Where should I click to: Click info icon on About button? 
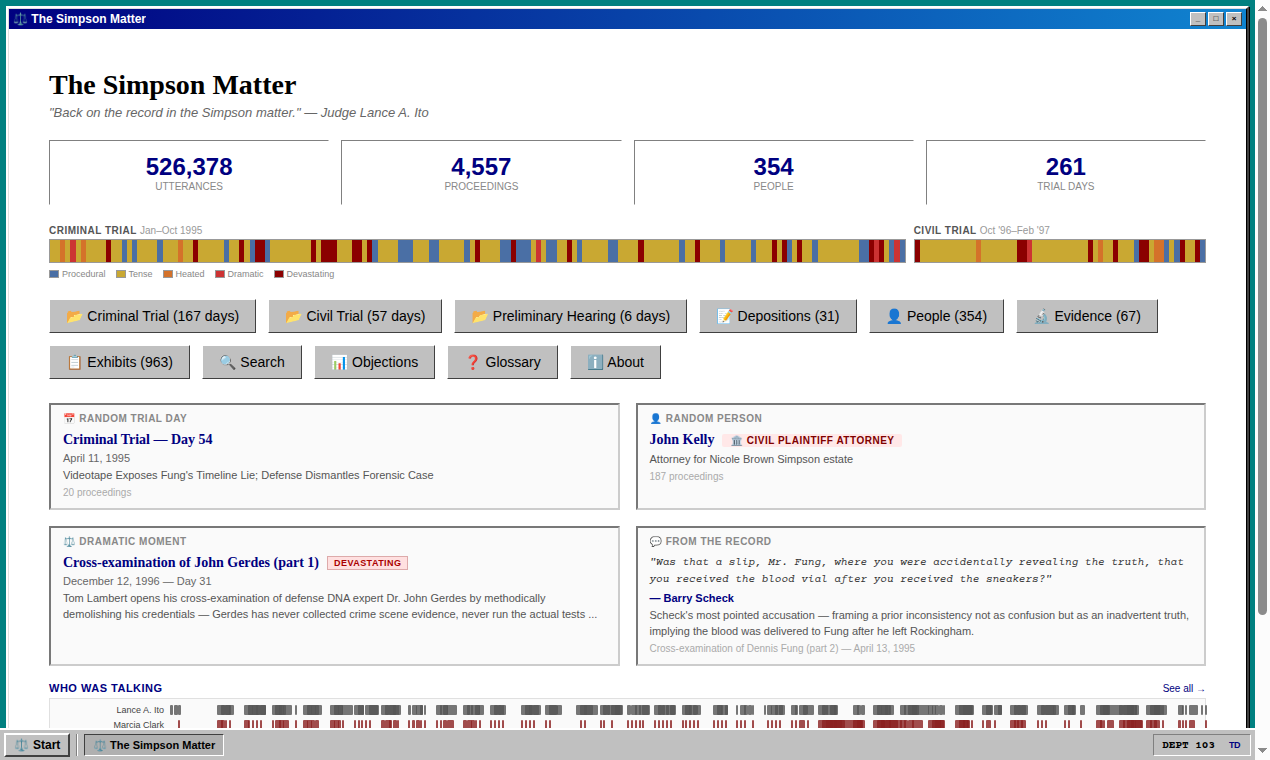tap(595, 362)
